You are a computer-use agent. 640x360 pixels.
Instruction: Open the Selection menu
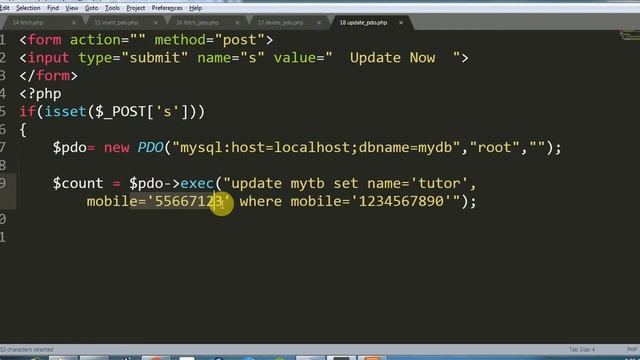point(28,8)
